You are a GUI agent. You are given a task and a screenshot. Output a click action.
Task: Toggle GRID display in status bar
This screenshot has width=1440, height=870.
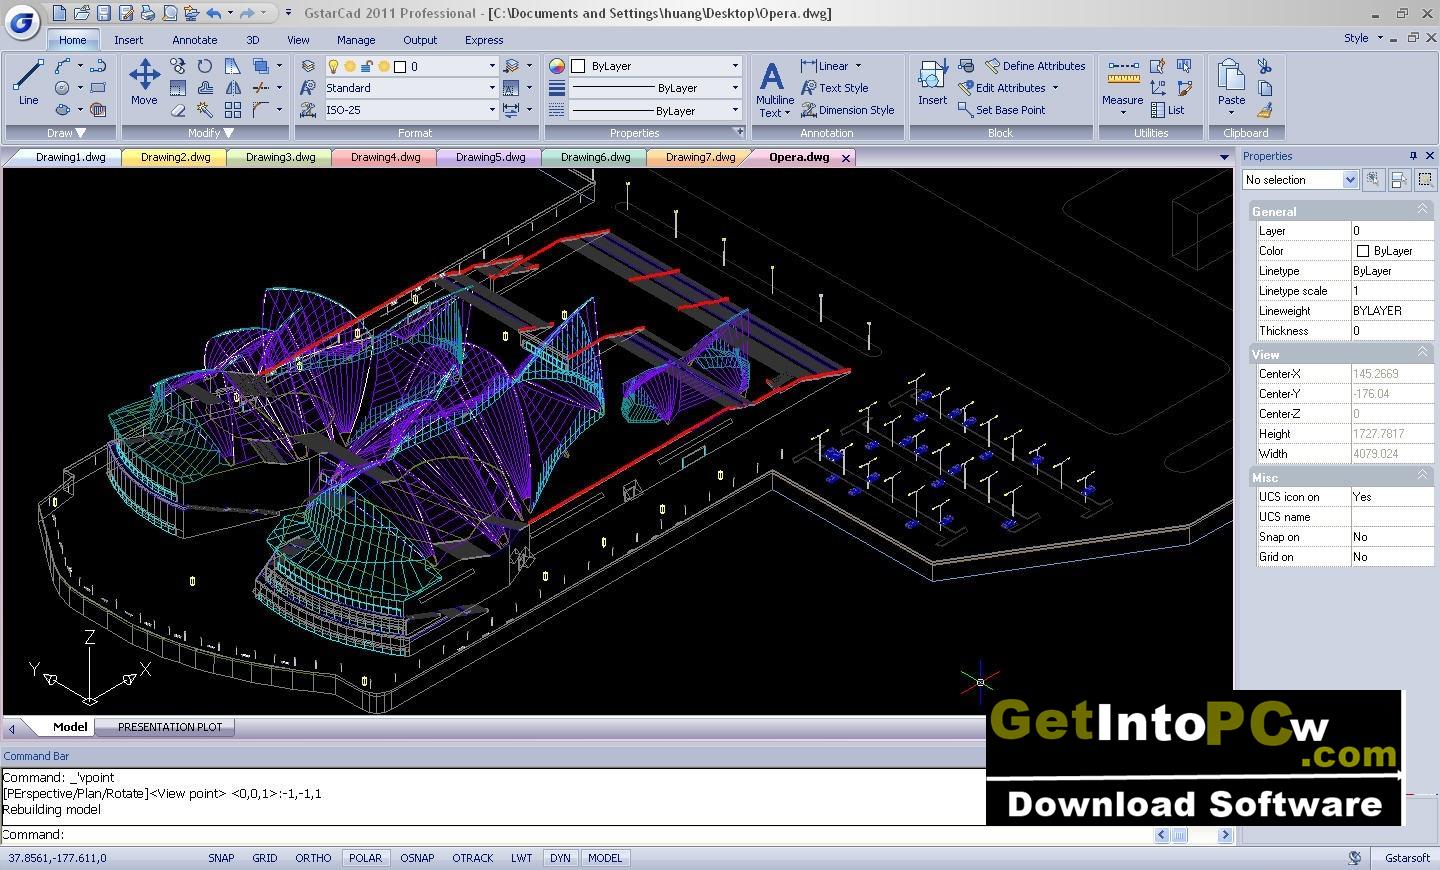[265, 858]
